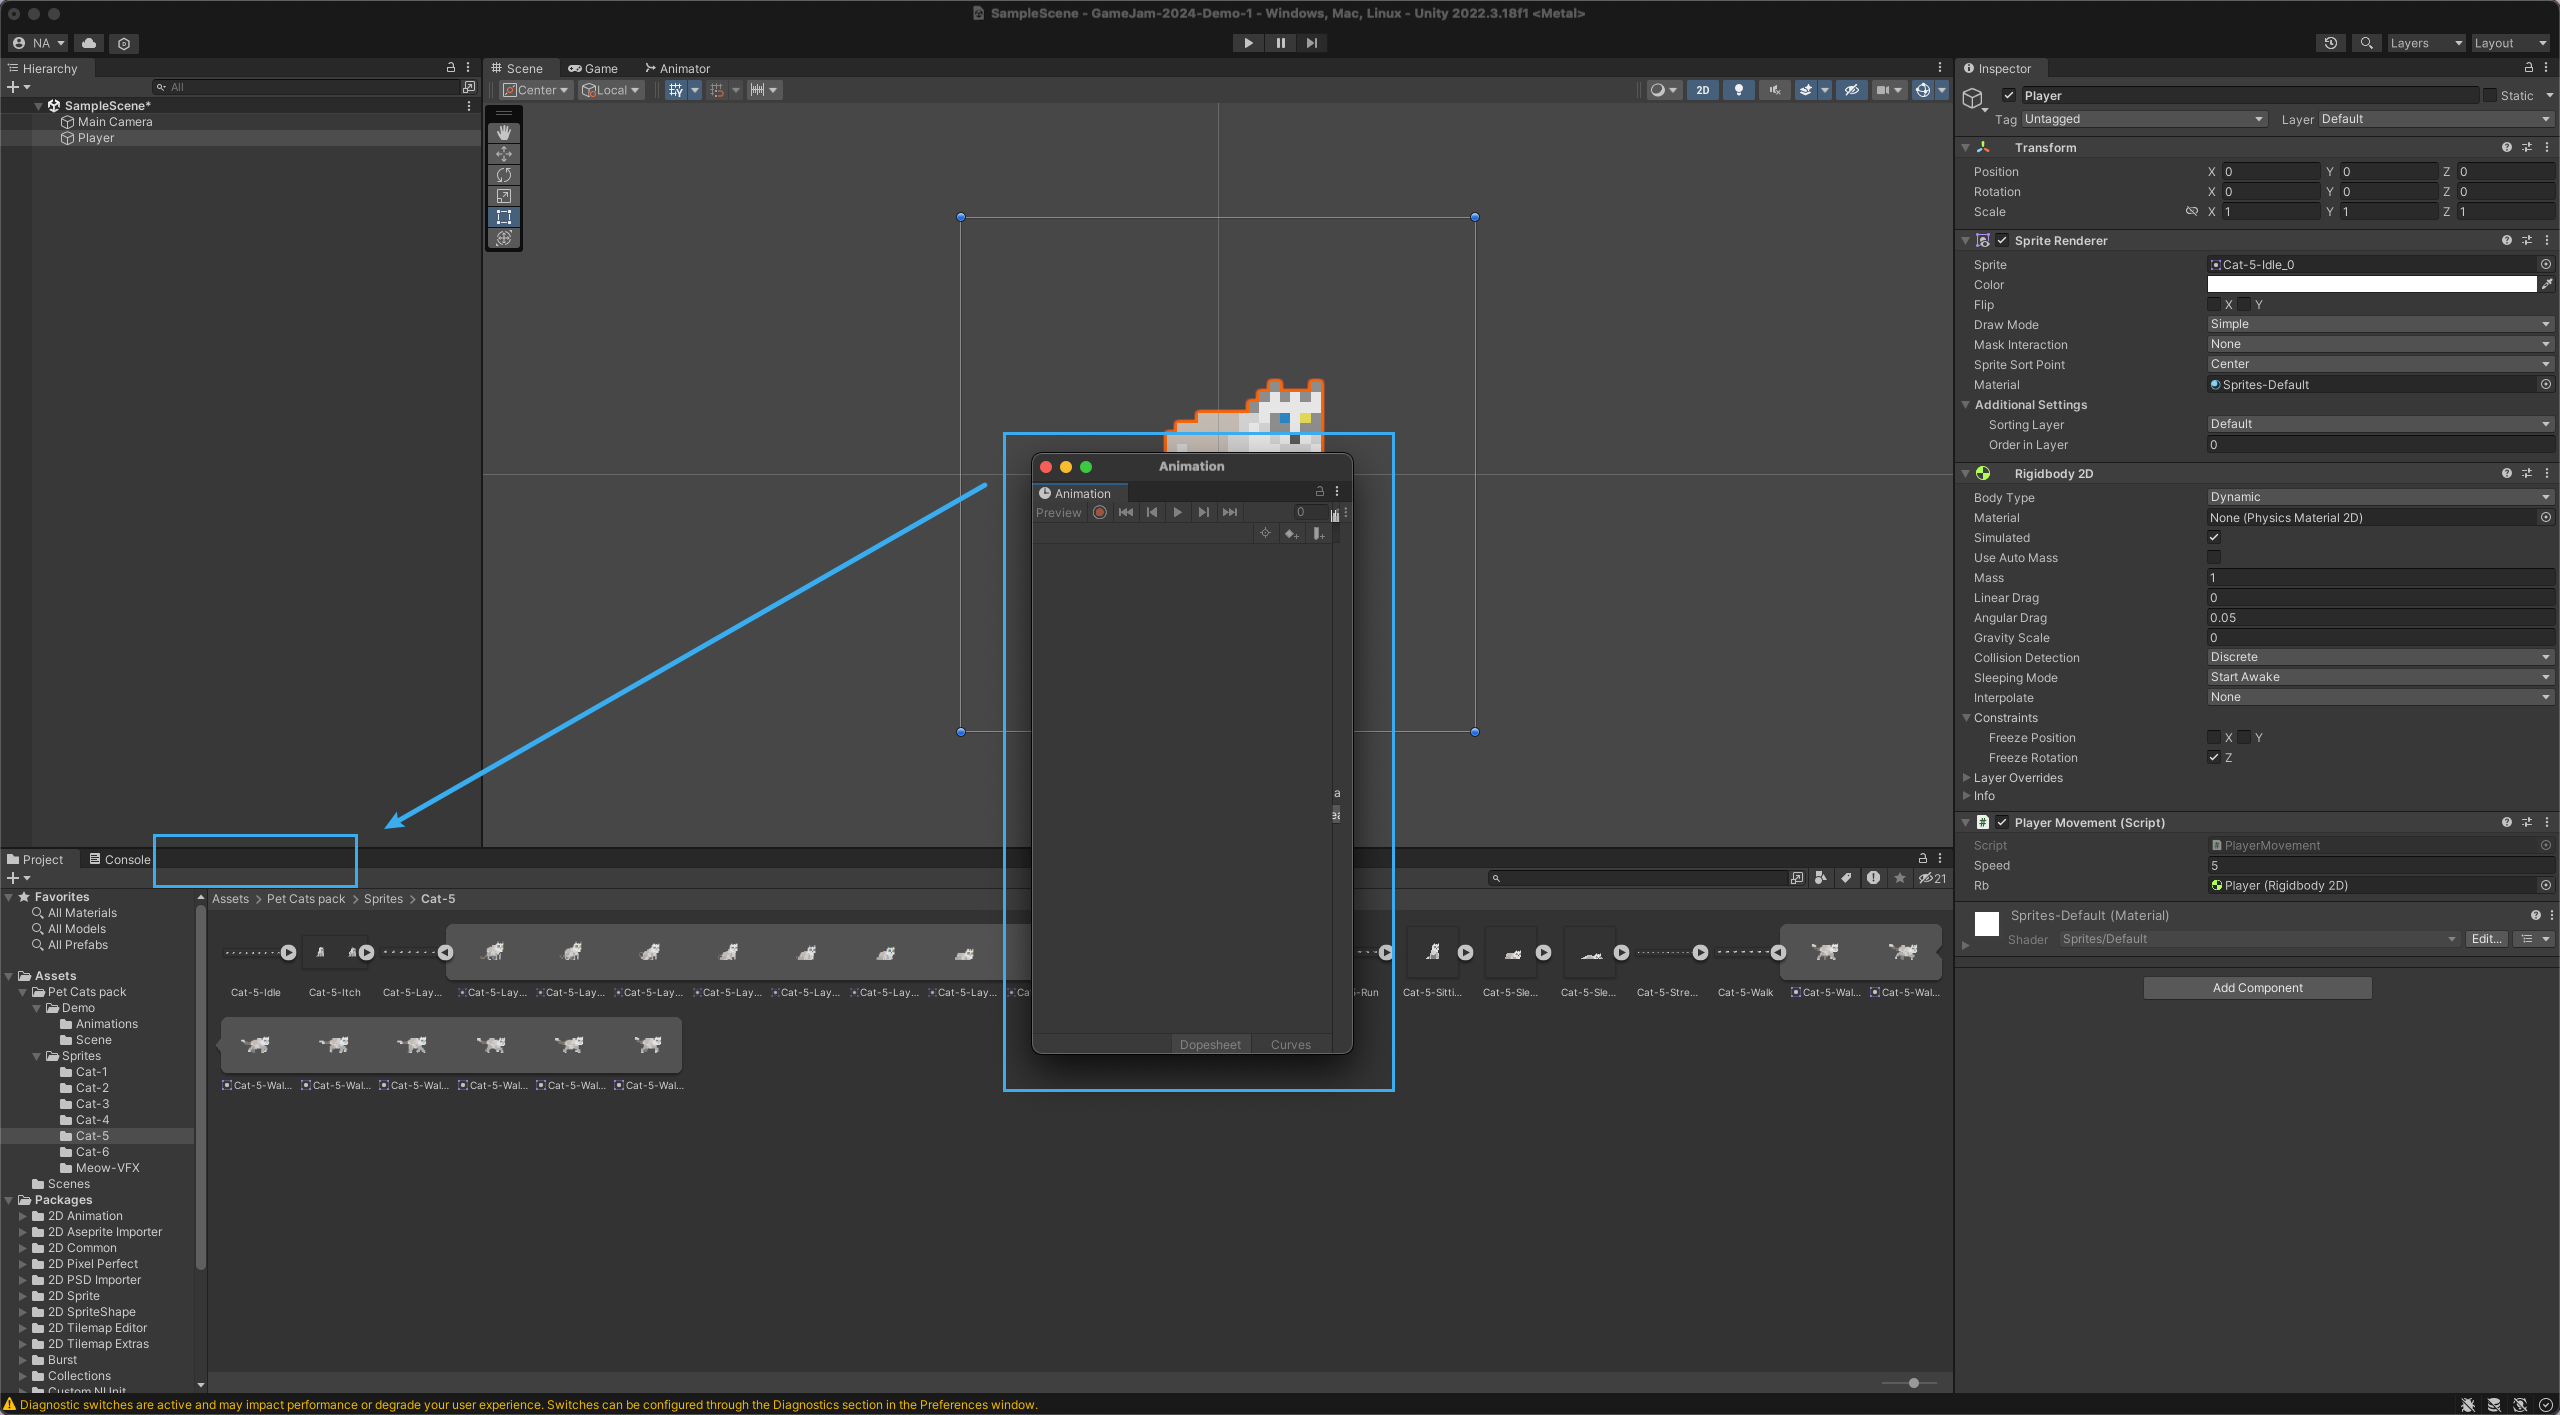This screenshot has height=1415, width=2560.
Task: Click the Add Component button
Action: pyautogui.click(x=2257, y=988)
